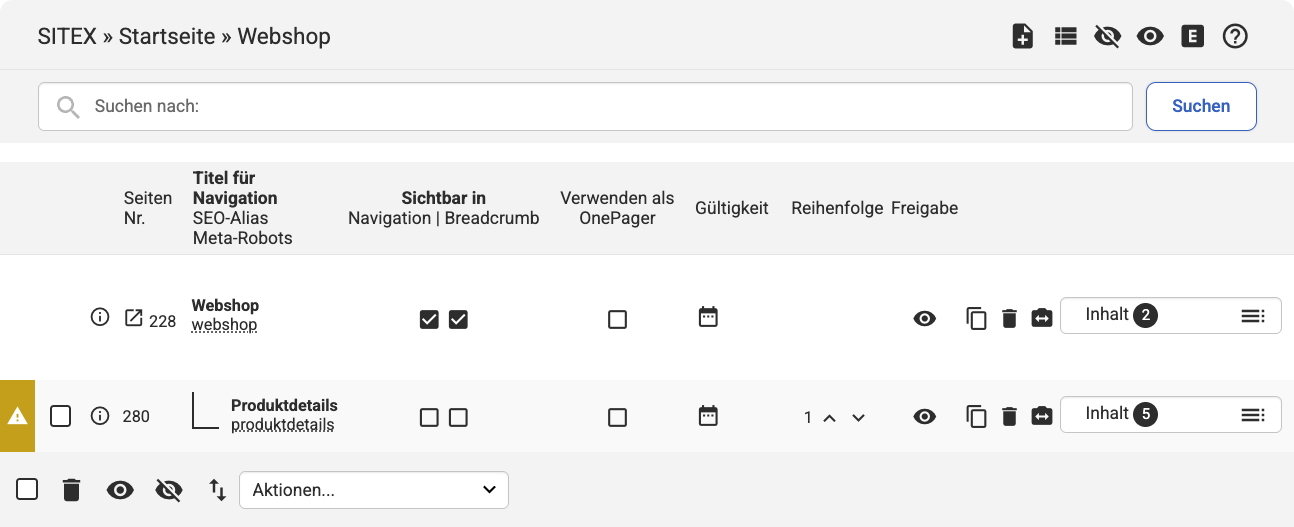Viewport: 1294px width, 527px height.
Task: Click the SITEX breadcrumb text
Action: [67, 37]
